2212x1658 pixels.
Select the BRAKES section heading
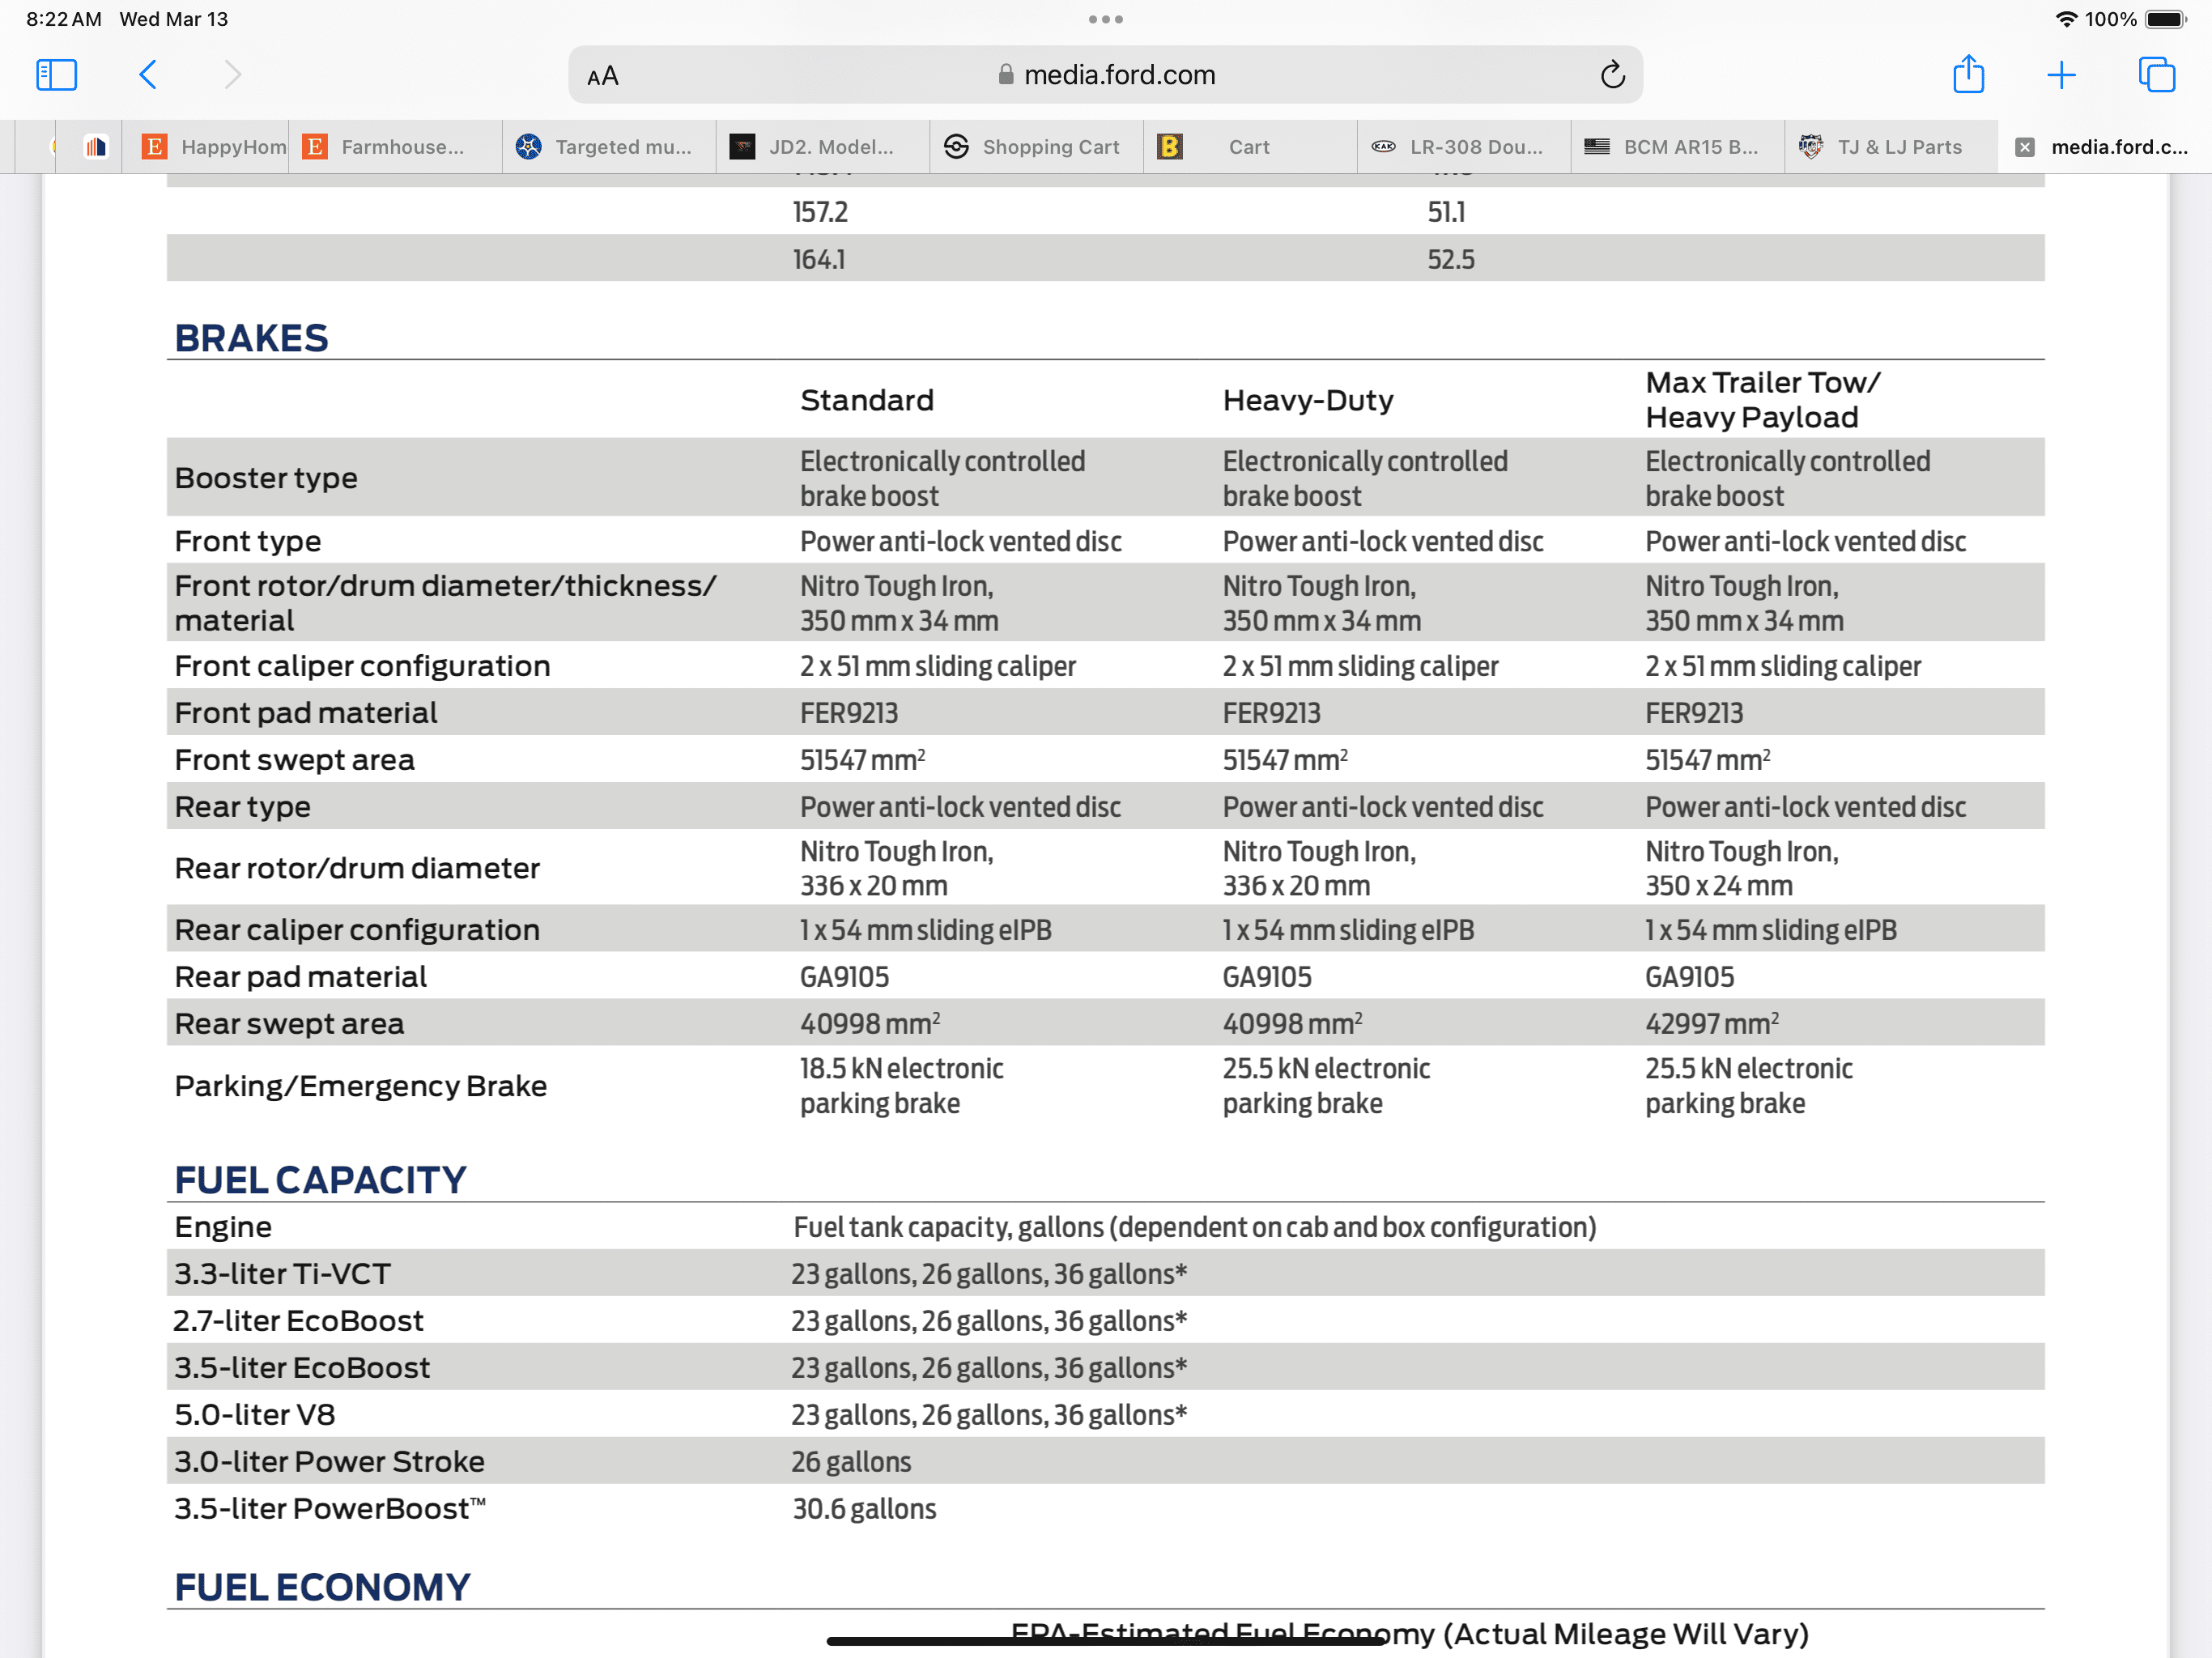pos(252,338)
